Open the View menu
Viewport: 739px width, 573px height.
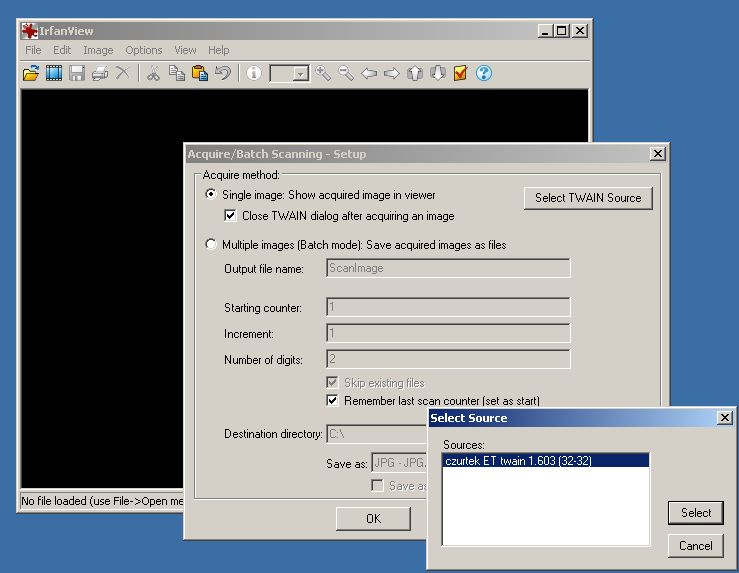point(185,50)
